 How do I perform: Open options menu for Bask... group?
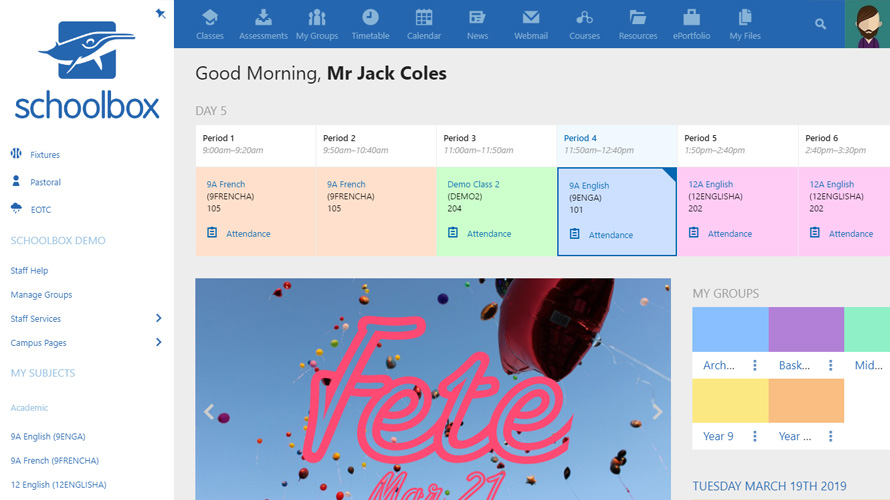830,365
